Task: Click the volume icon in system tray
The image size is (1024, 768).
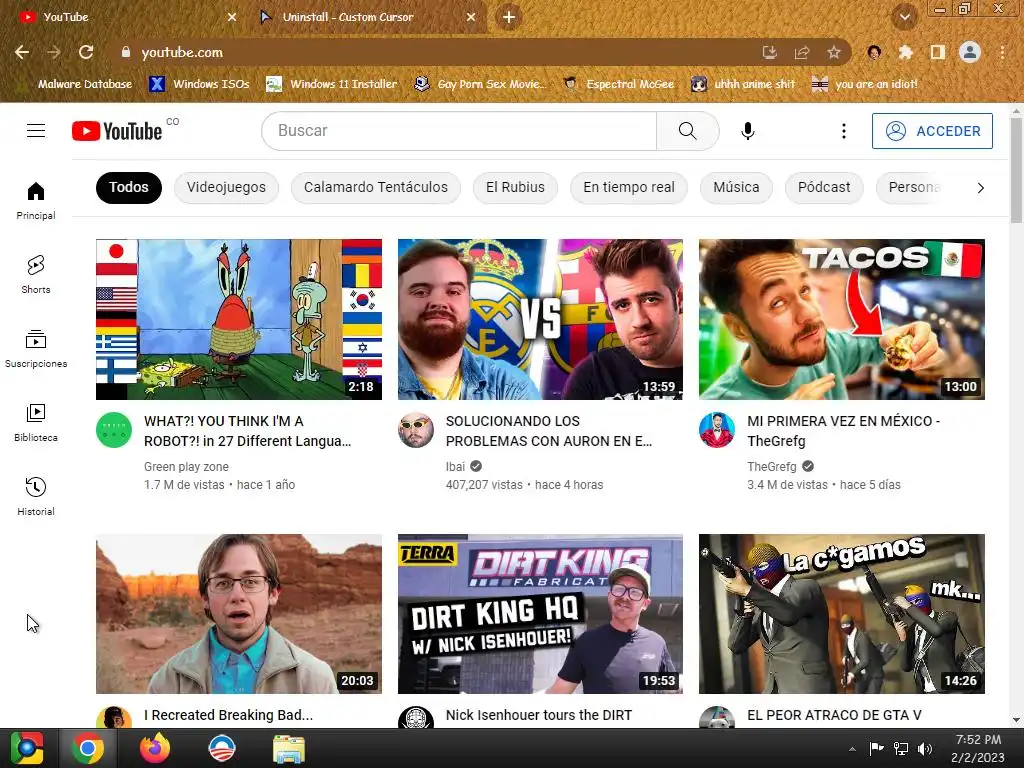Action: tap(925, 748)
